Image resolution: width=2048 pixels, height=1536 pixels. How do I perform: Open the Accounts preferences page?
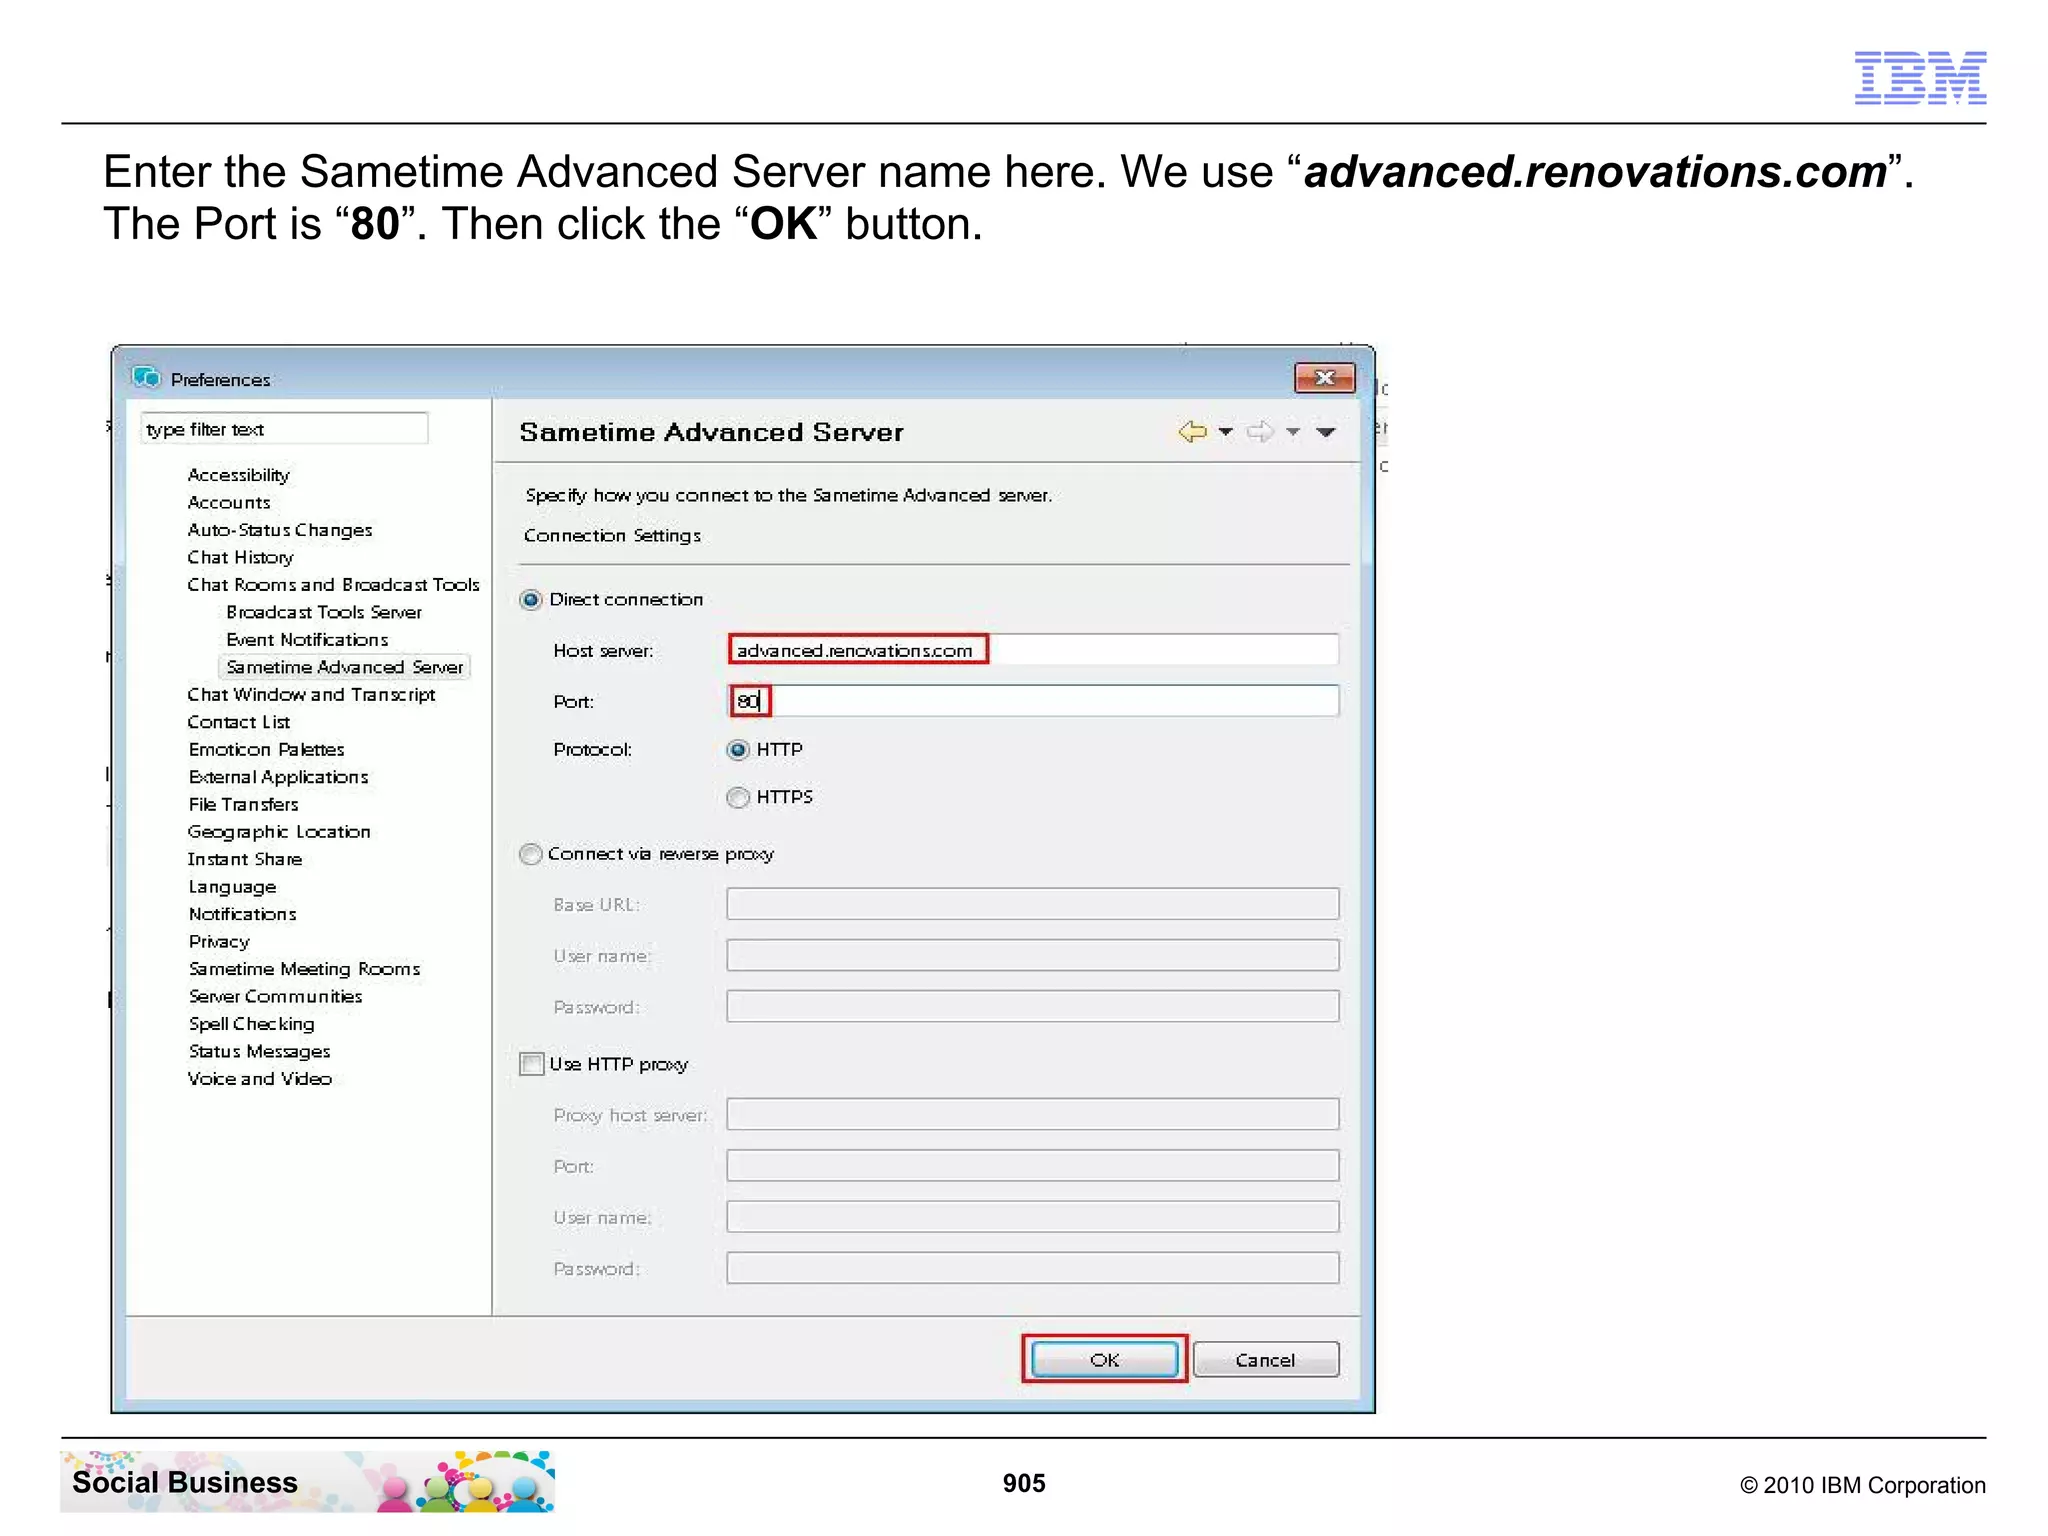[x=229, y=503]
